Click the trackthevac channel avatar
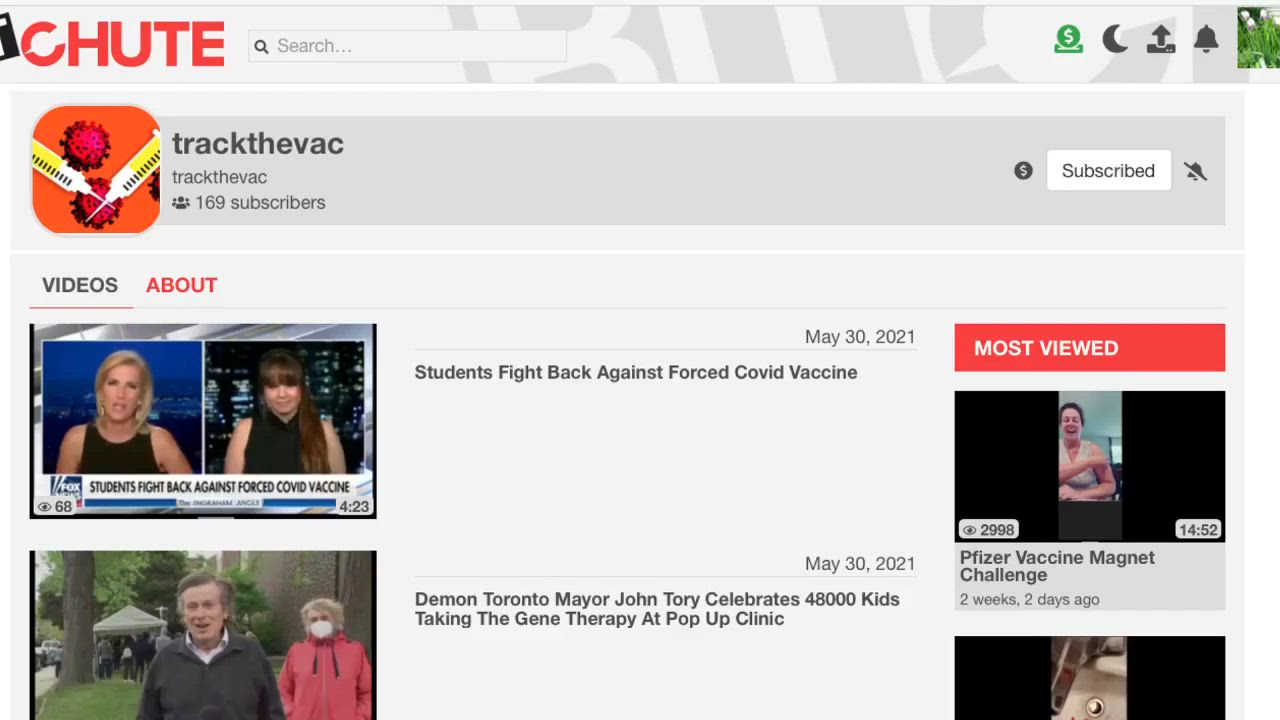Image resolution: width=1280 pixels, height=720 pixels. pos(96,170)
